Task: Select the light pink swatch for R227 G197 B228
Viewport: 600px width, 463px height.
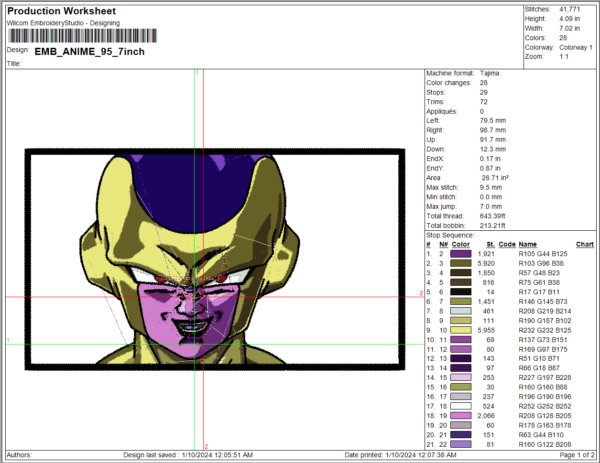Action: (x=461, y=377)
